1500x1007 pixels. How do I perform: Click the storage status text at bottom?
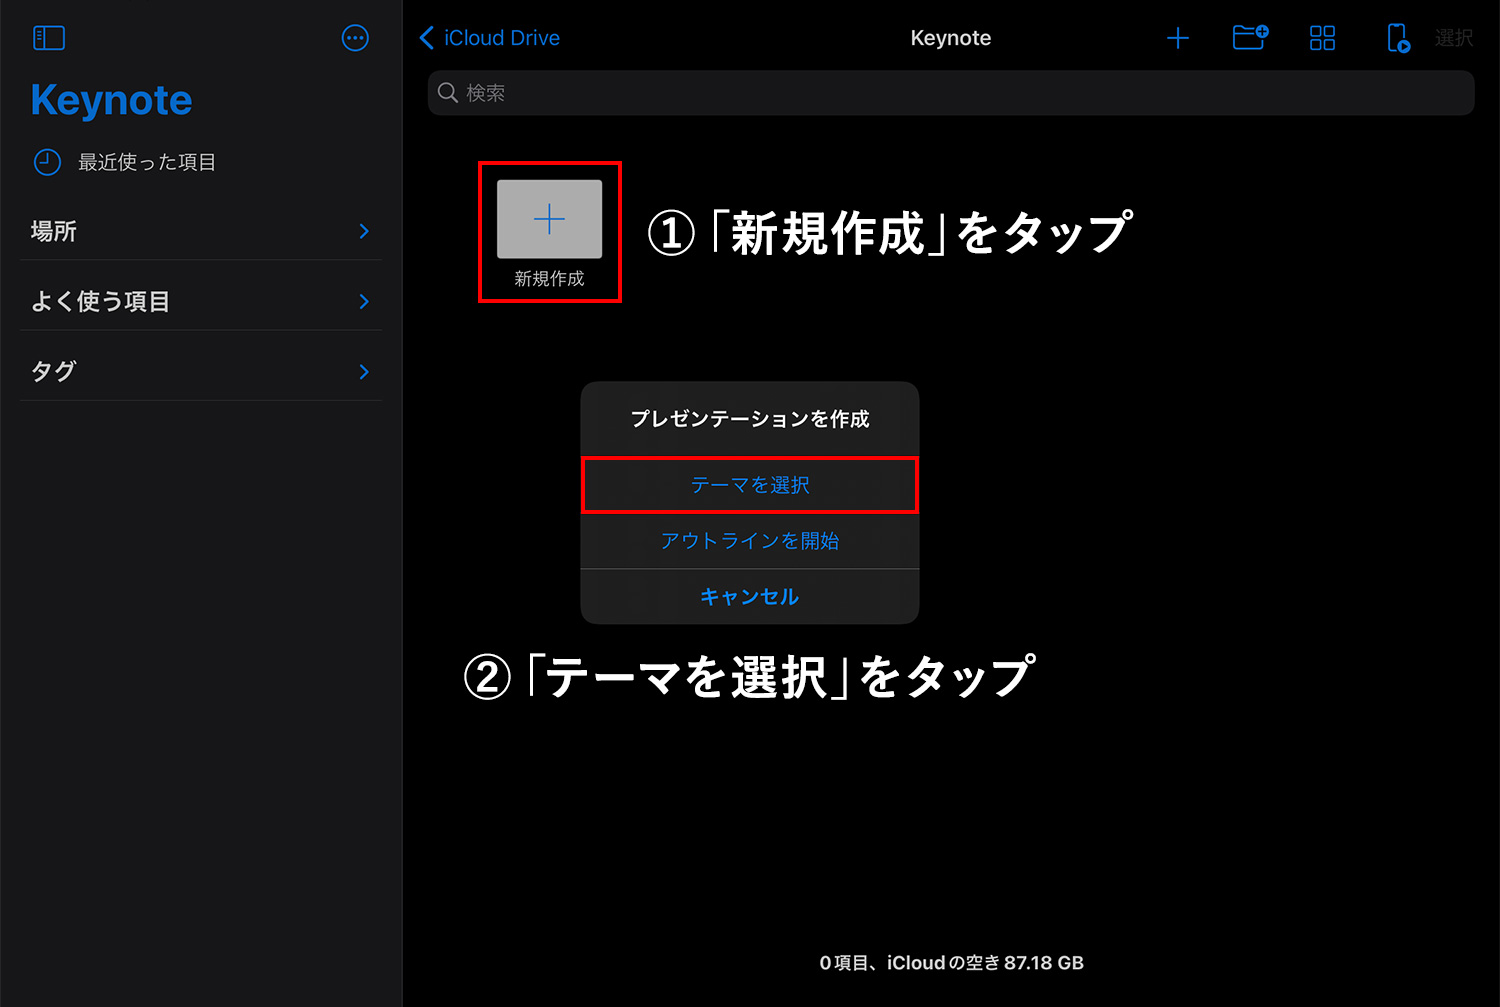[951, 963]
